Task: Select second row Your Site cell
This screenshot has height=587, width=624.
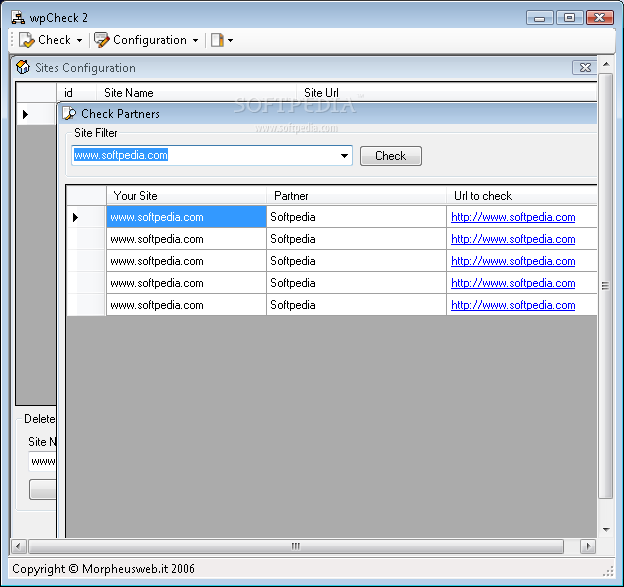Action: click(186, 239)
